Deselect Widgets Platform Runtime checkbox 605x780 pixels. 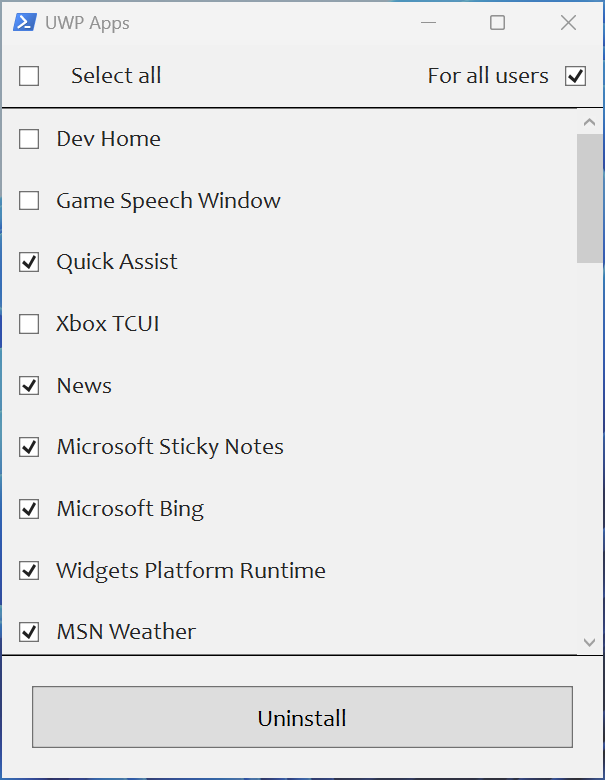(x=29, y=571)
